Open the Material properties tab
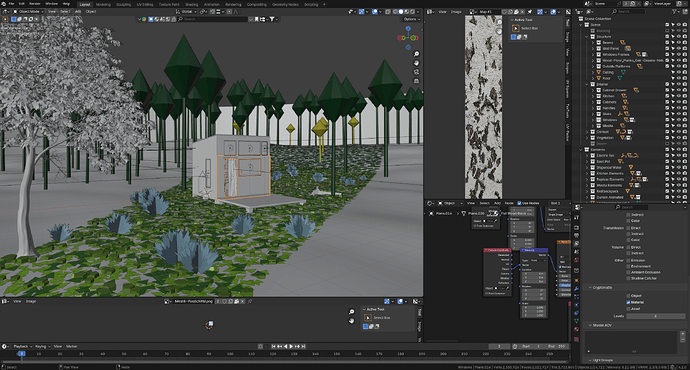Image resolution: width=690 pixels, height=370 pixels. 576,330
